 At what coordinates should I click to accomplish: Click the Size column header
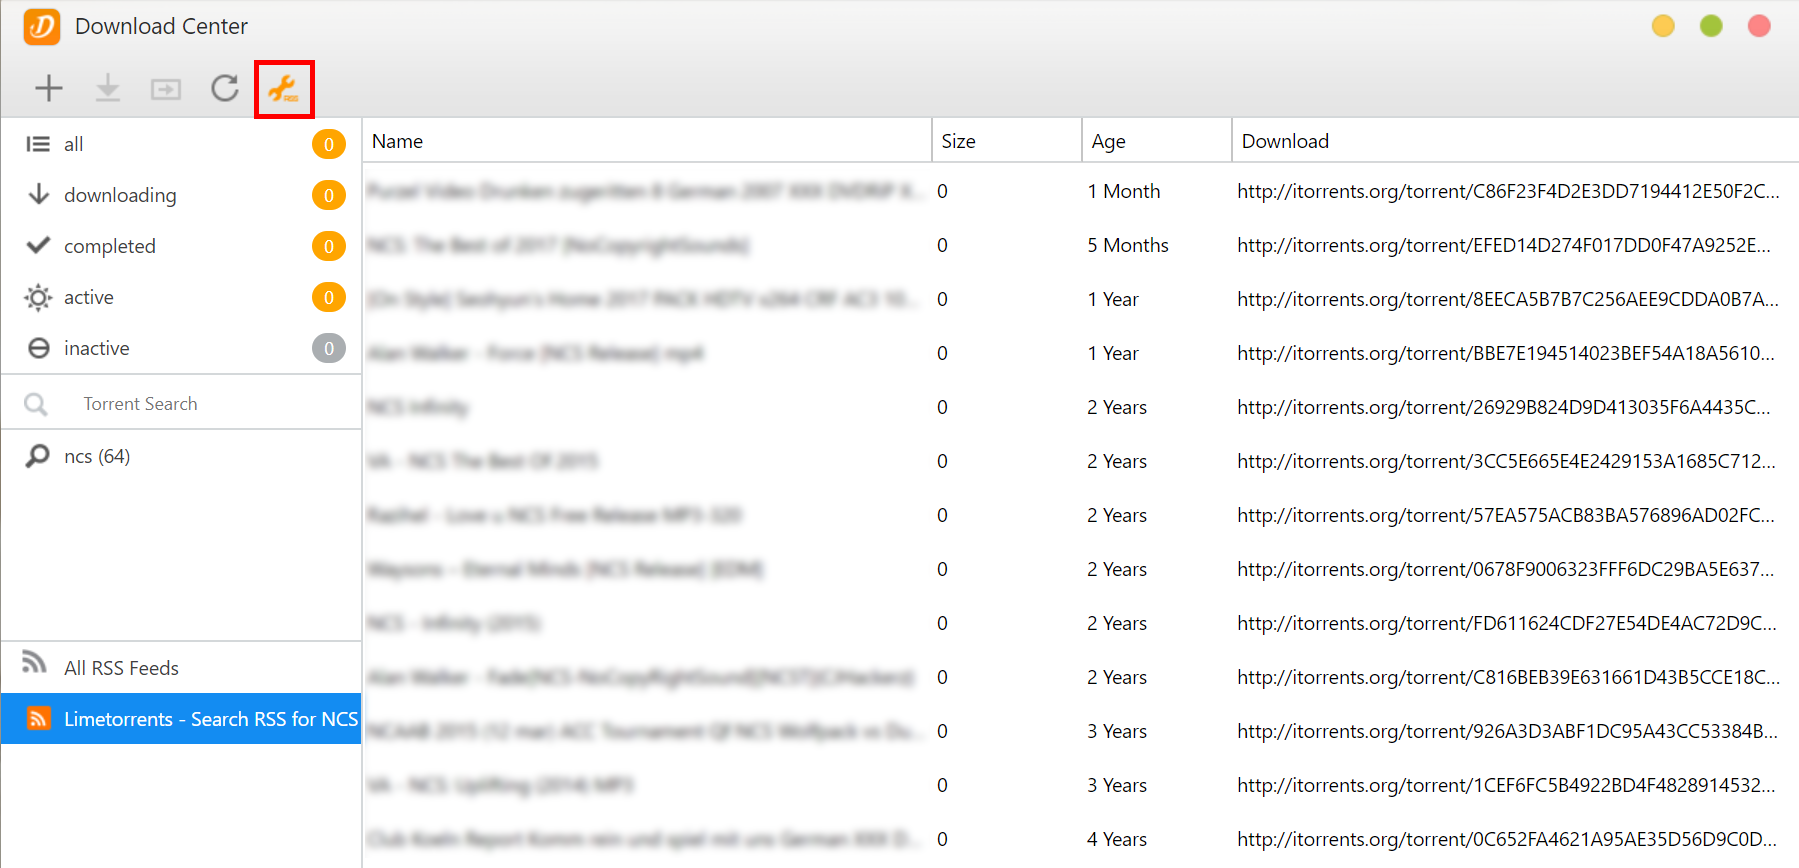958,141
